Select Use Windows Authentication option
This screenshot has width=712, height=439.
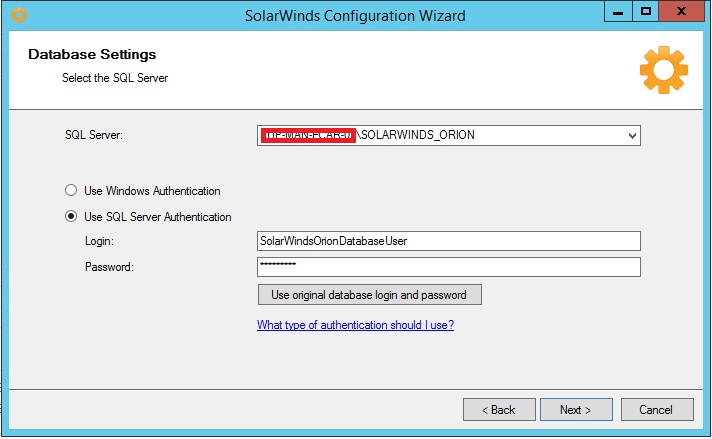(71, 191)
